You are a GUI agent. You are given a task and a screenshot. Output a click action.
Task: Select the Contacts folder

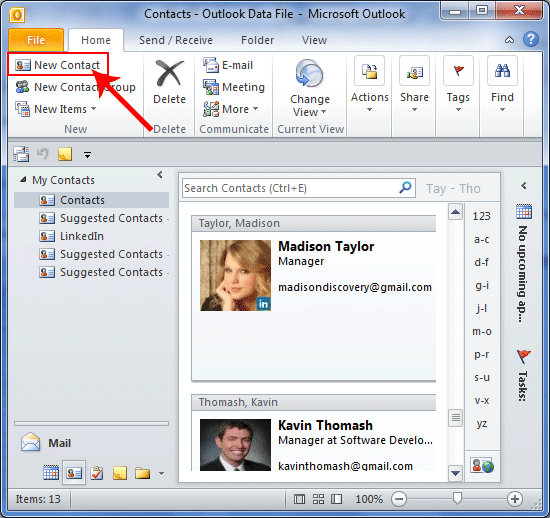pos(91,200)
